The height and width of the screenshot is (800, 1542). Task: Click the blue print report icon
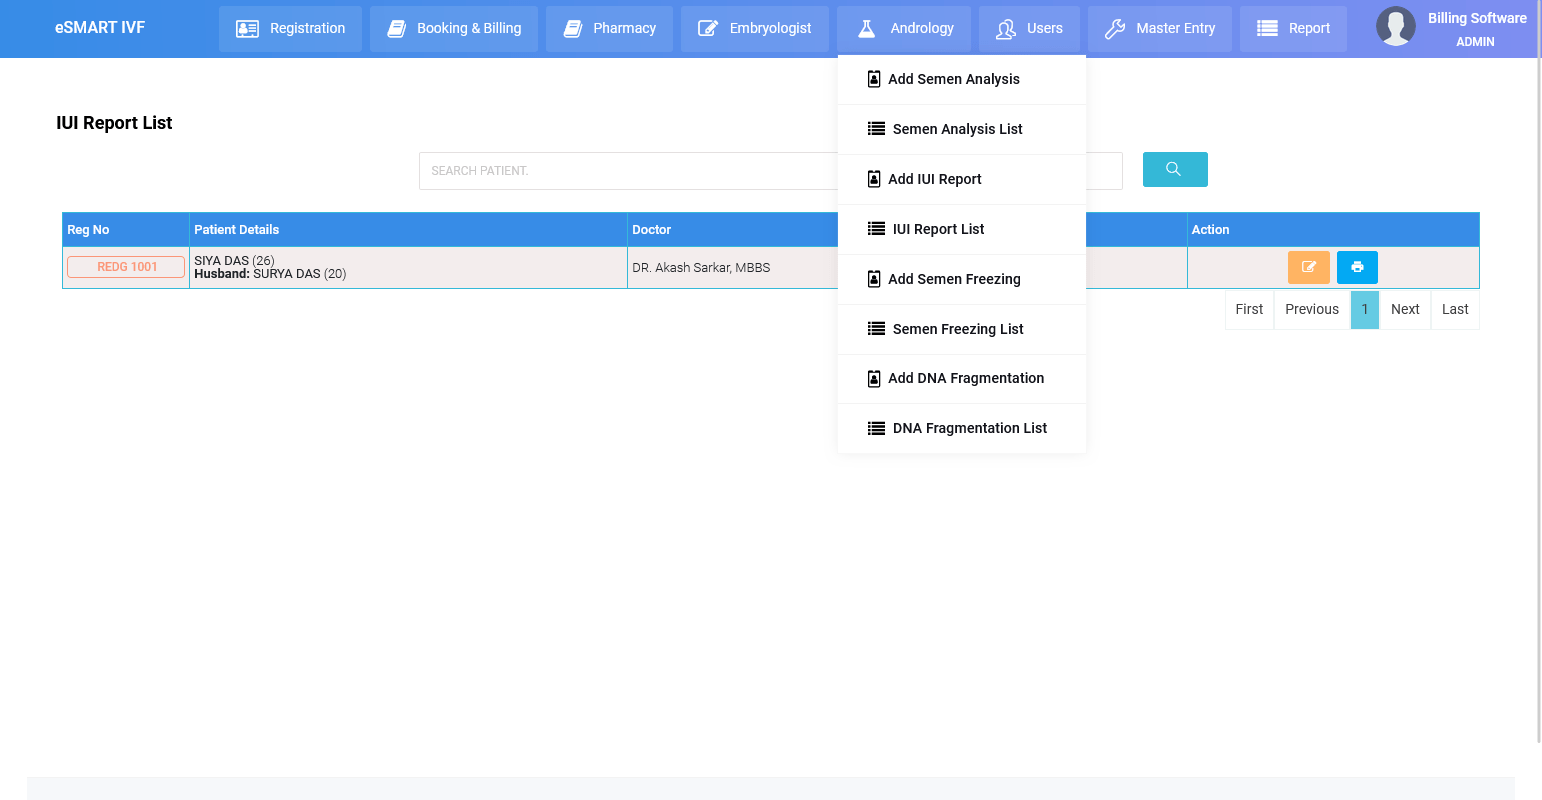[1357, 267]
